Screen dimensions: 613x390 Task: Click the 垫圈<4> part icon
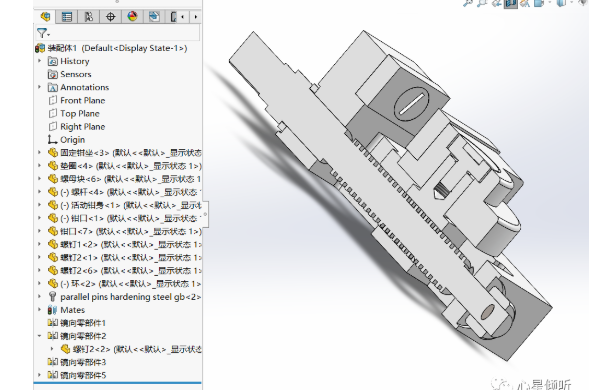(53, 166)
